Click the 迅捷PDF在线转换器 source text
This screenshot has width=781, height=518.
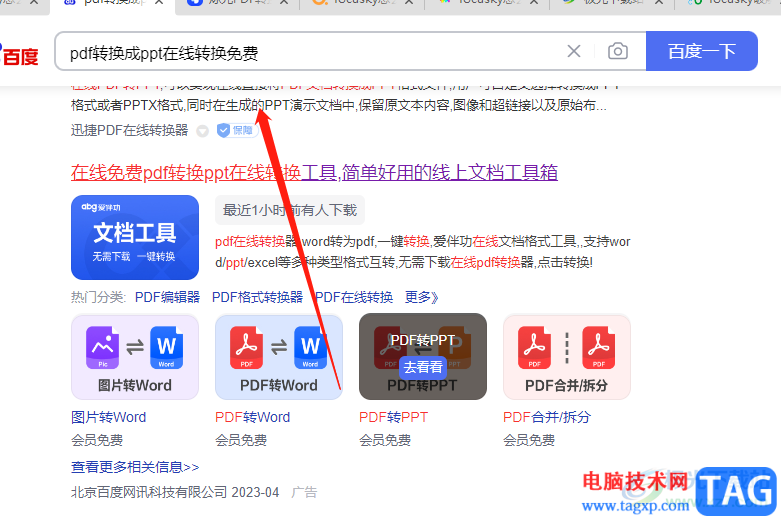130,130
